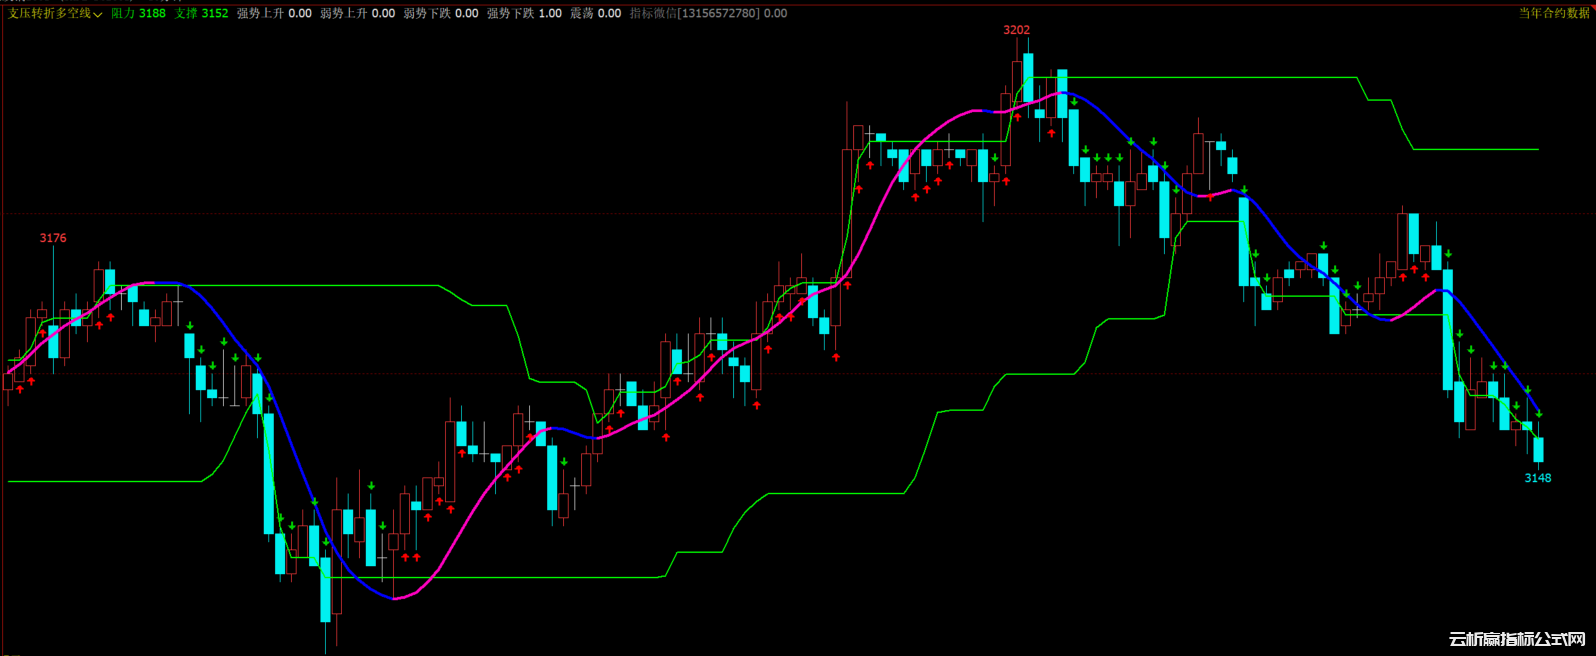This screenshot has height=656, width=1596.
Task: Click the final green down arrow above the last candle
Action: [x=1539, y=414]
